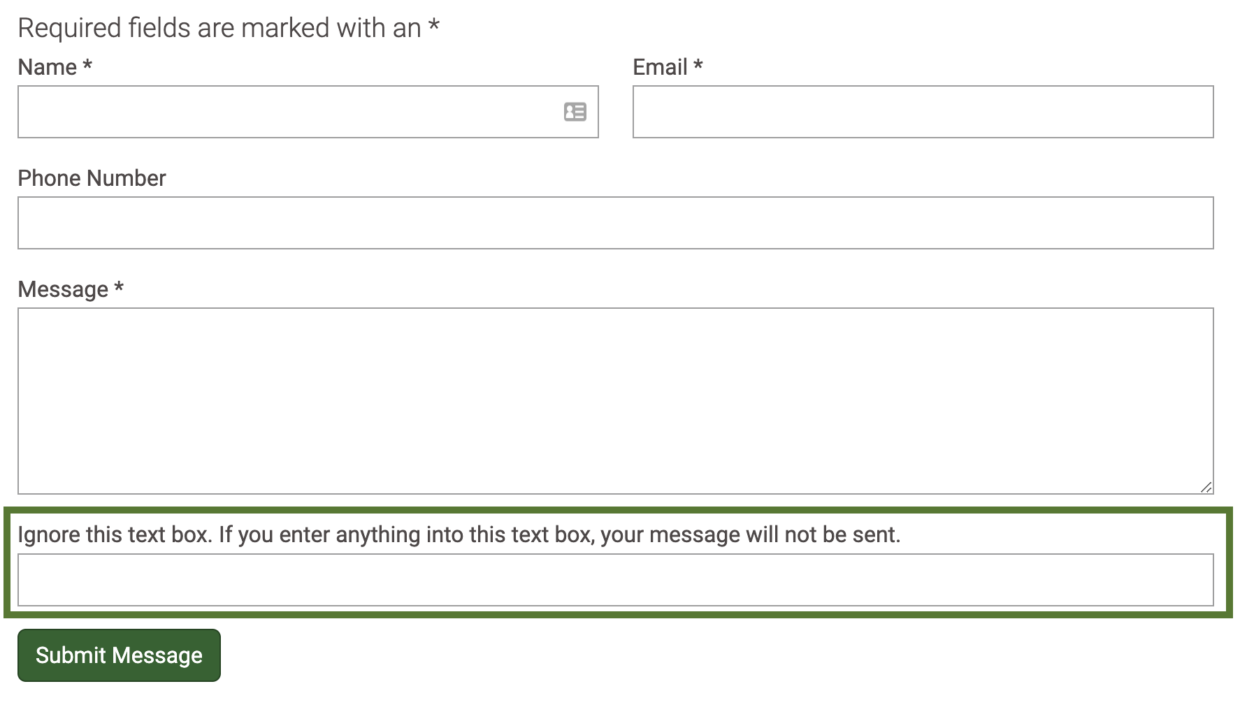
Task: Click the Phone Number field label
Action: click(91, 179)
